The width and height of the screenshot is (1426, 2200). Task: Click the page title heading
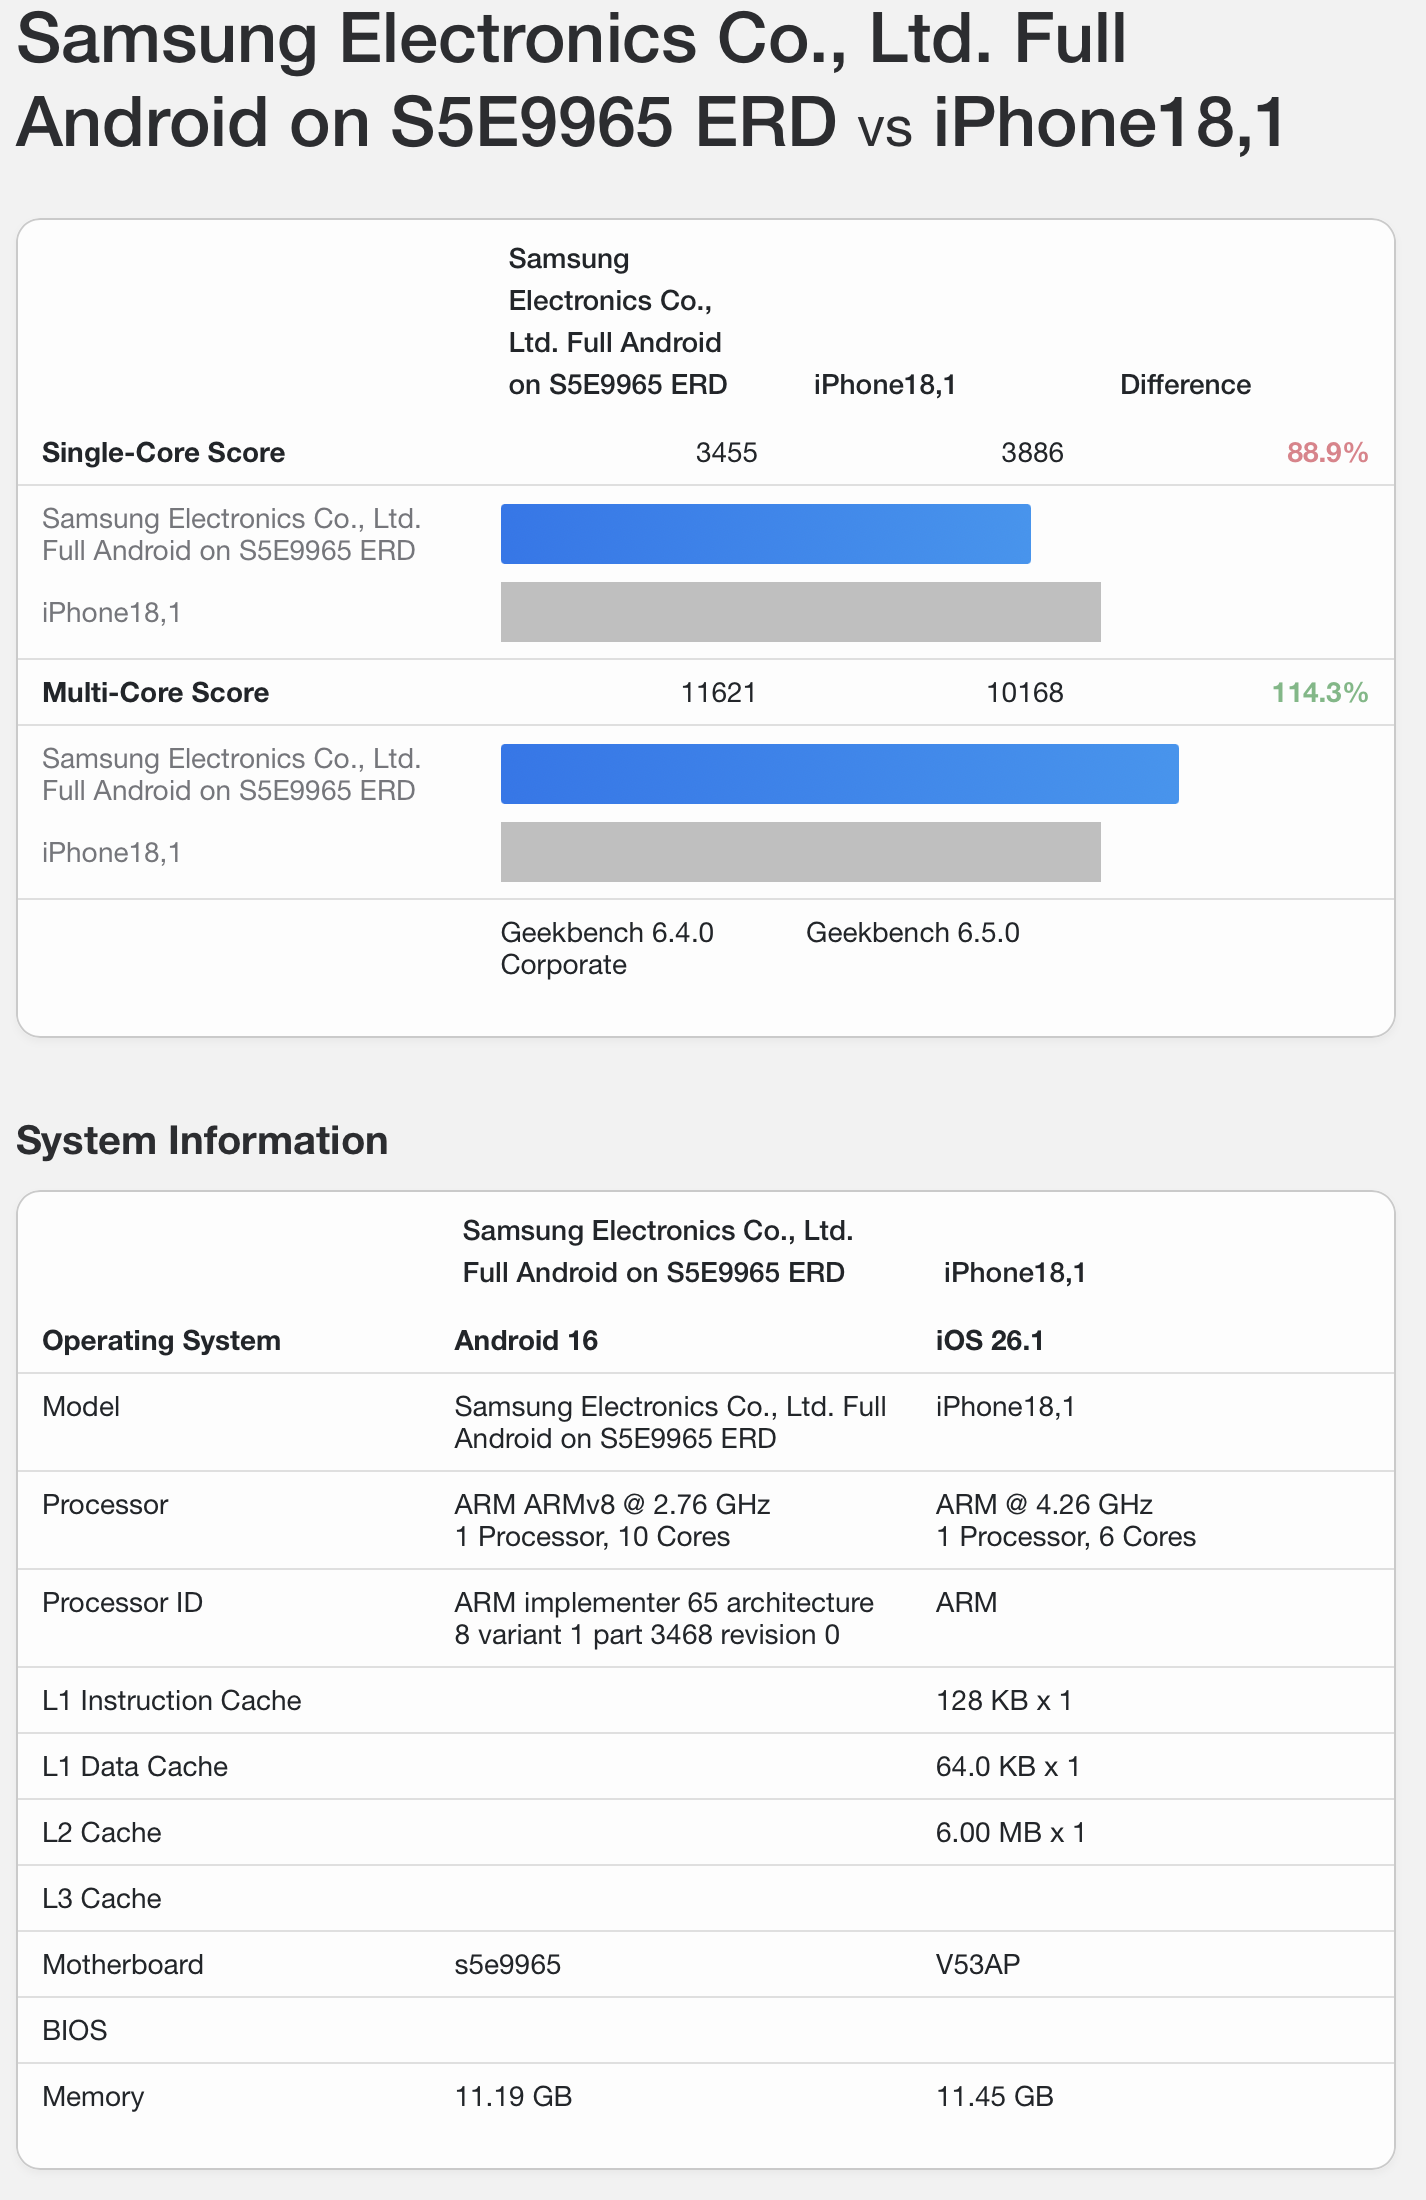pos(651,80)
